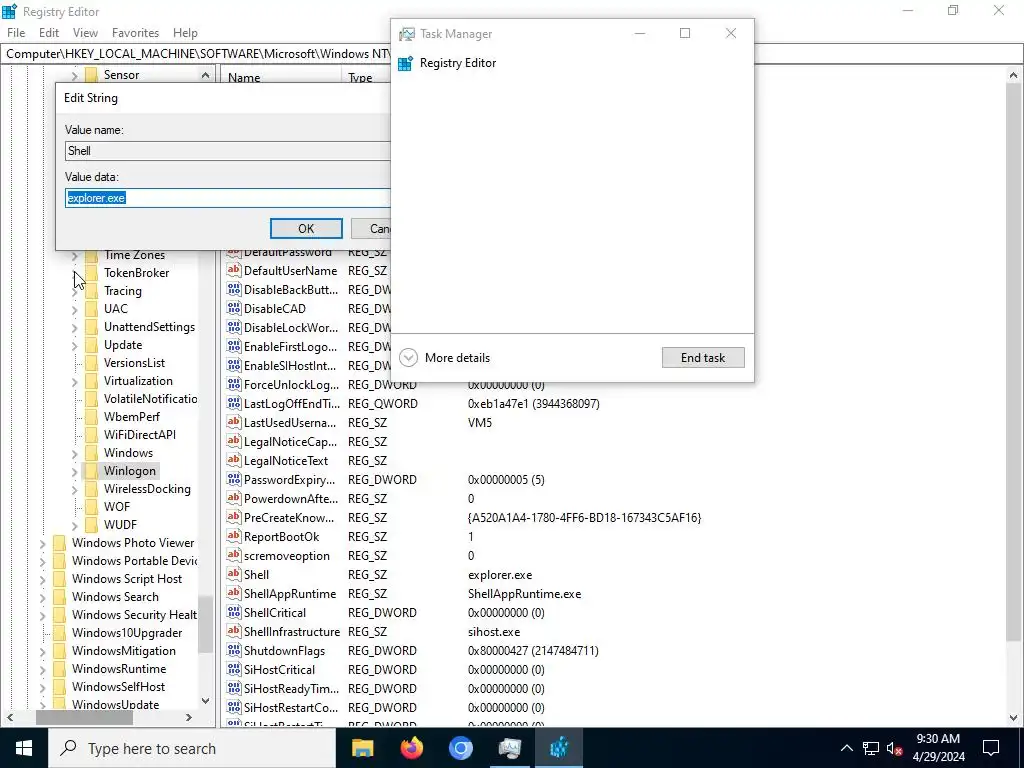This screenshot has height=768, width=1024.
Task: Click the PasswordExpiry... DWORD icon
Action: [x=233, y=480]
